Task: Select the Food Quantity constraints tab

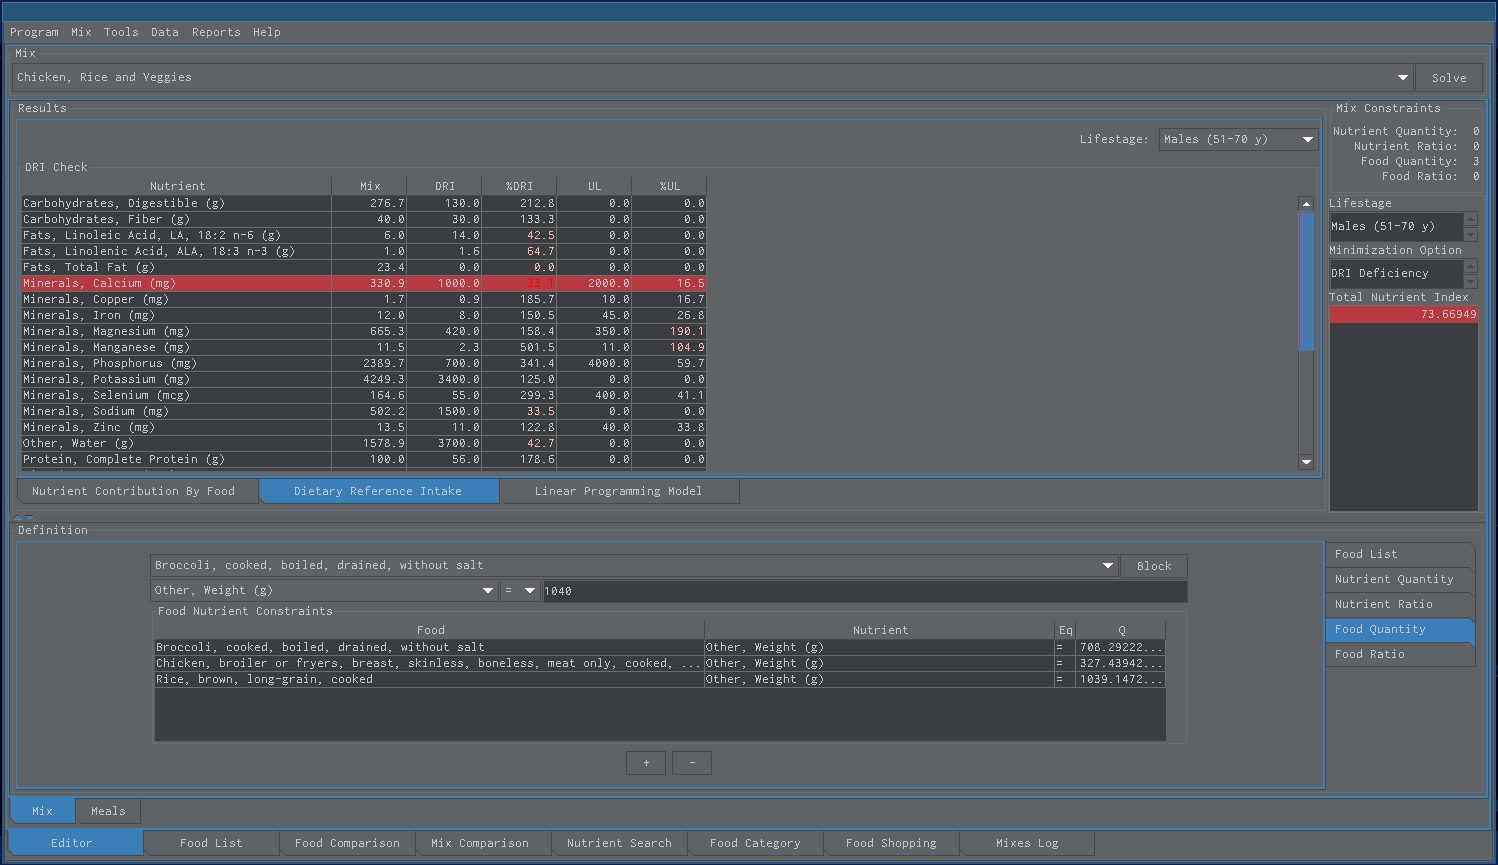Action: coord(1399,629)
